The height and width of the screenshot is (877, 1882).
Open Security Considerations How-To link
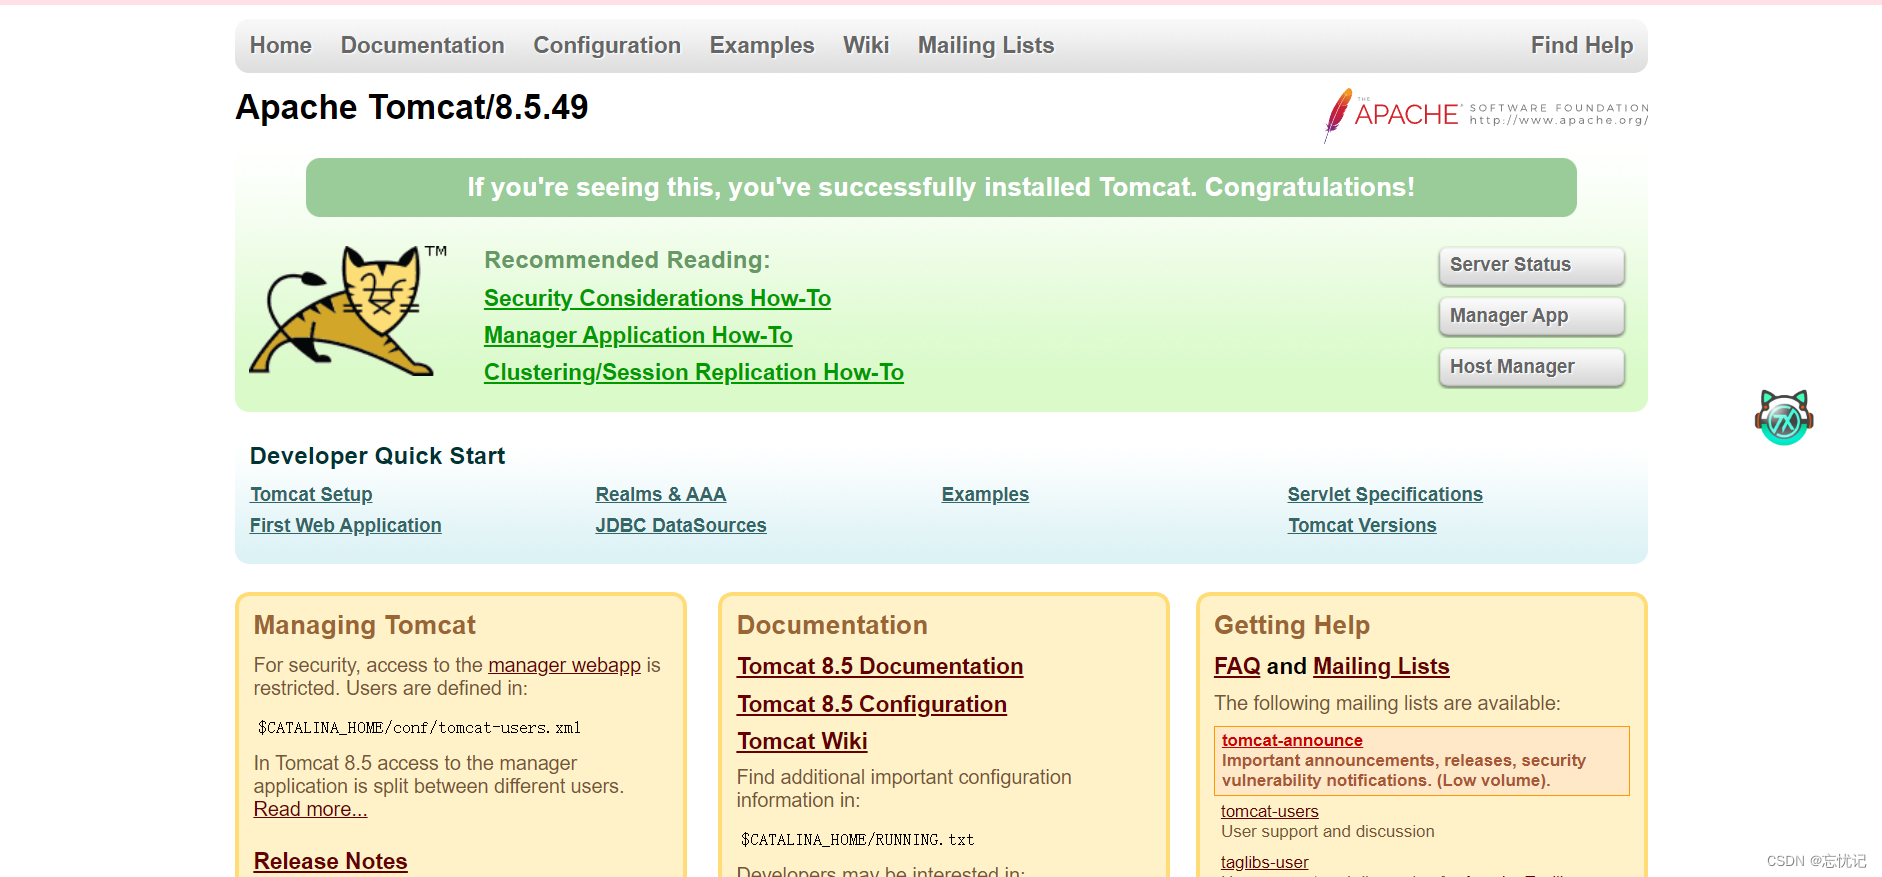[x=657, y=298]
